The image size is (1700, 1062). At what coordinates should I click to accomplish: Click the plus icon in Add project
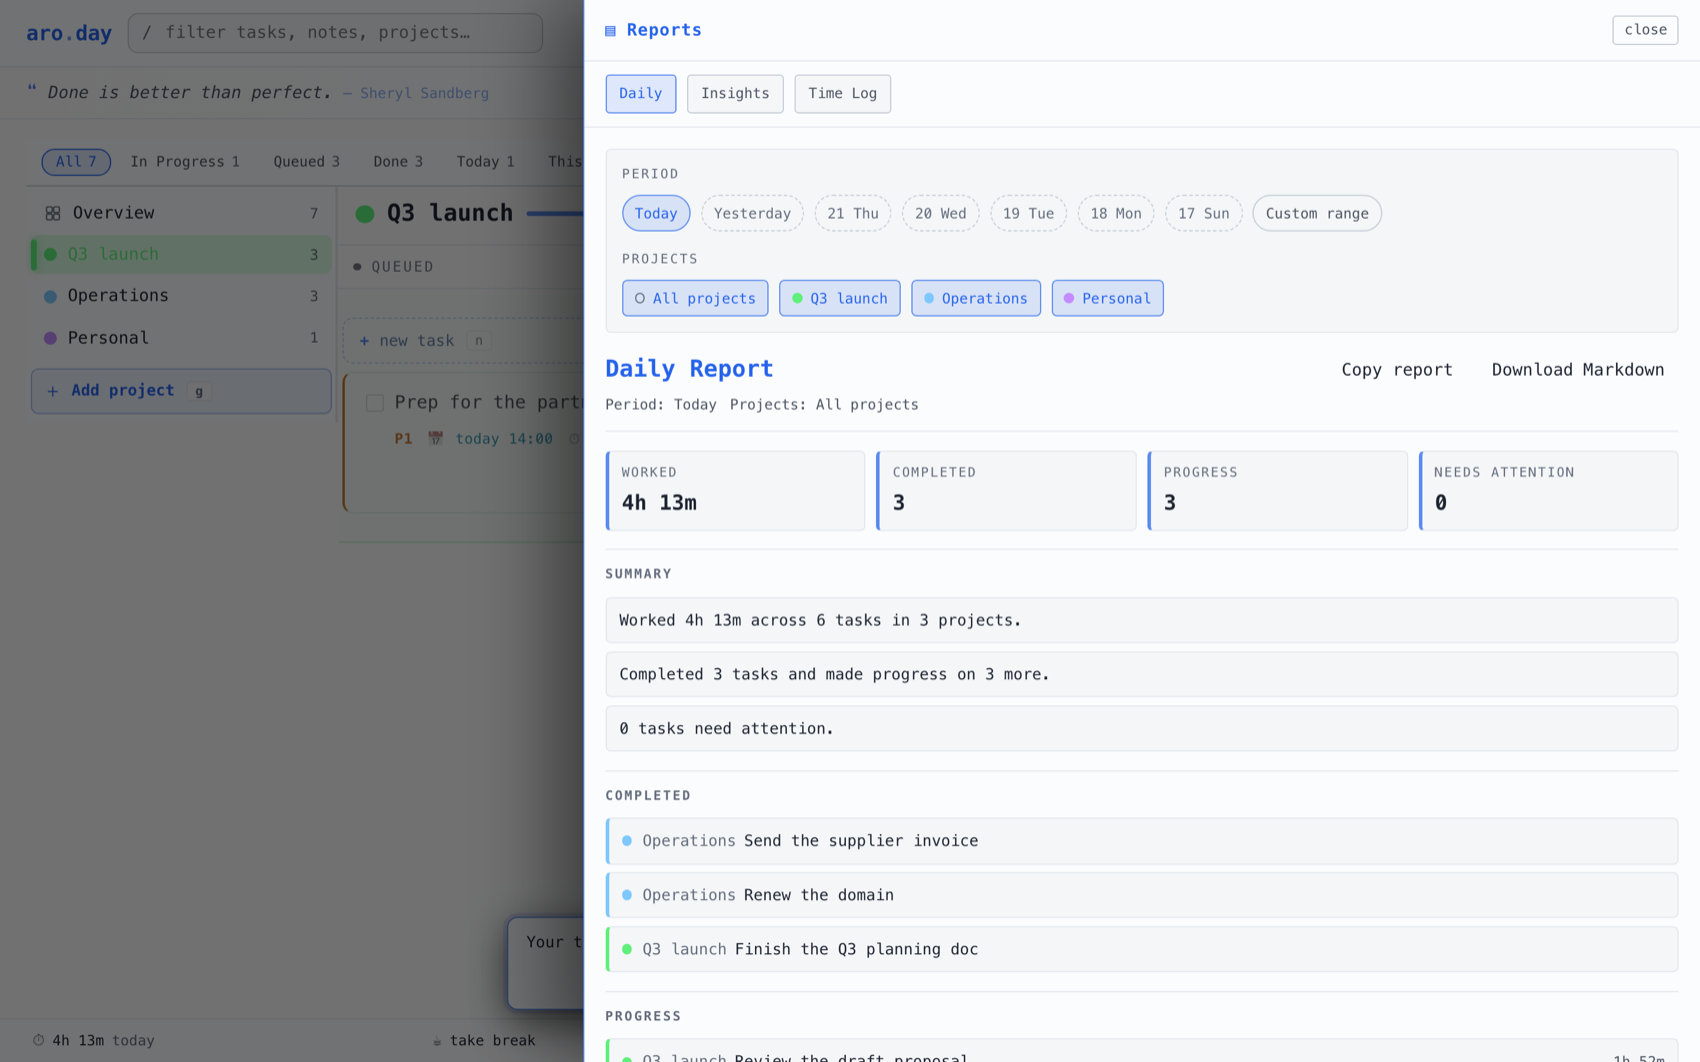point(53,391)
